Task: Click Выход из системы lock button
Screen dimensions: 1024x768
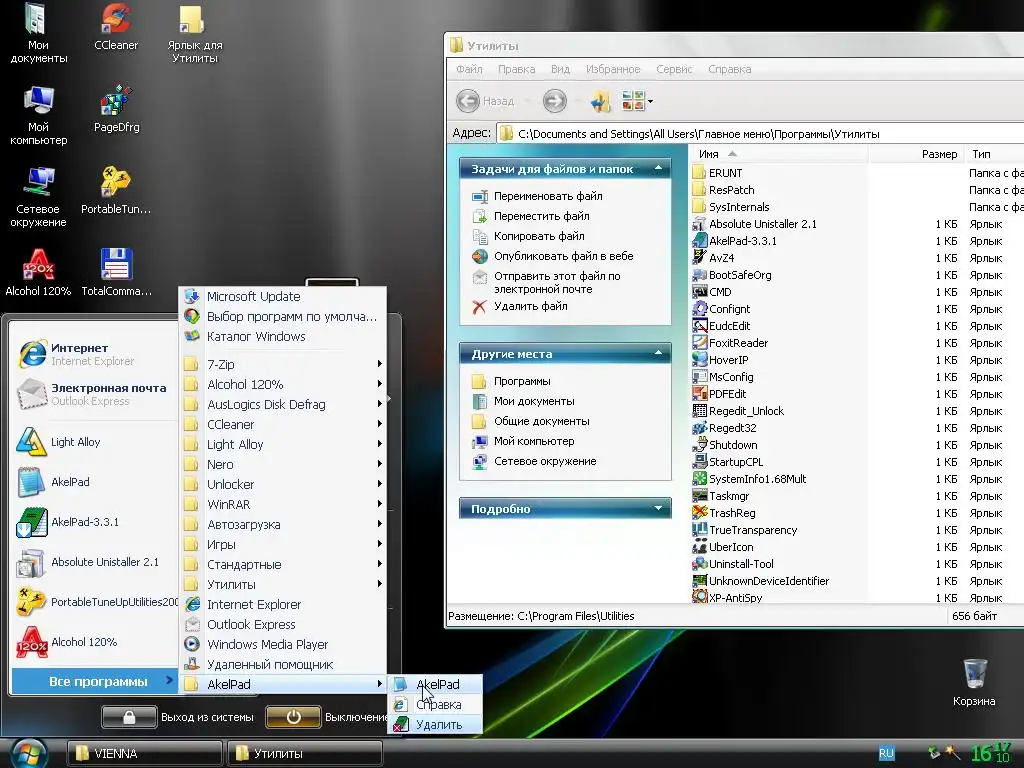Action: [x=129, y=717]
